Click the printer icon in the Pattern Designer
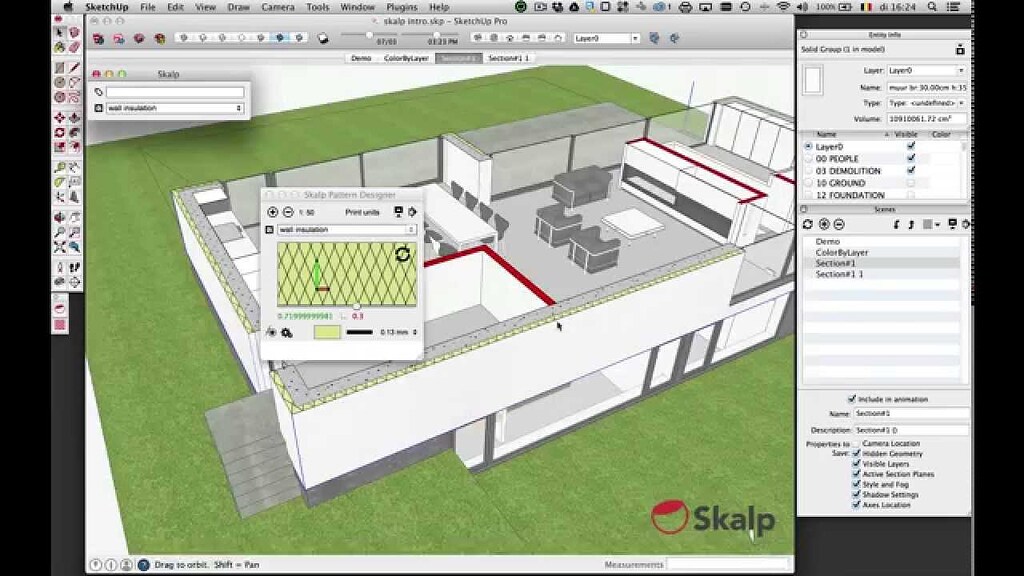Image resolution: width=1024 pixels, height=576 pixels. [397, 211]
